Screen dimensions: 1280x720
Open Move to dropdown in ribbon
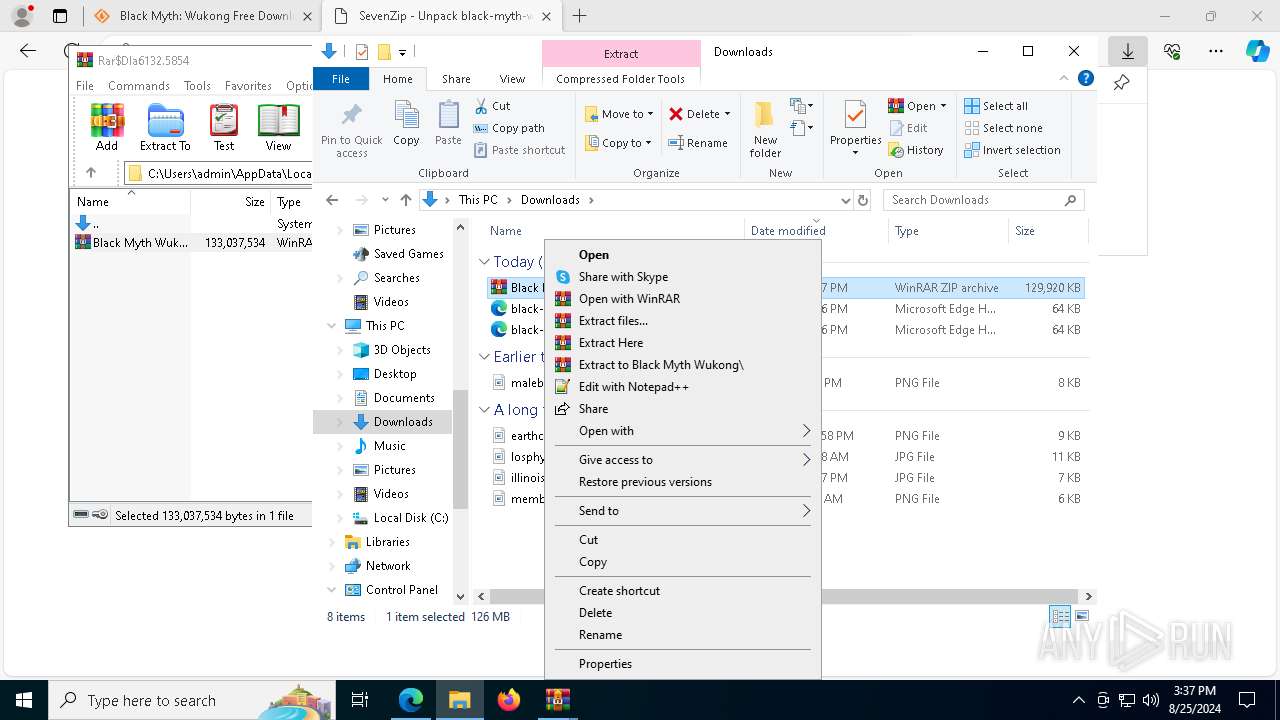(x=619, y=114)
